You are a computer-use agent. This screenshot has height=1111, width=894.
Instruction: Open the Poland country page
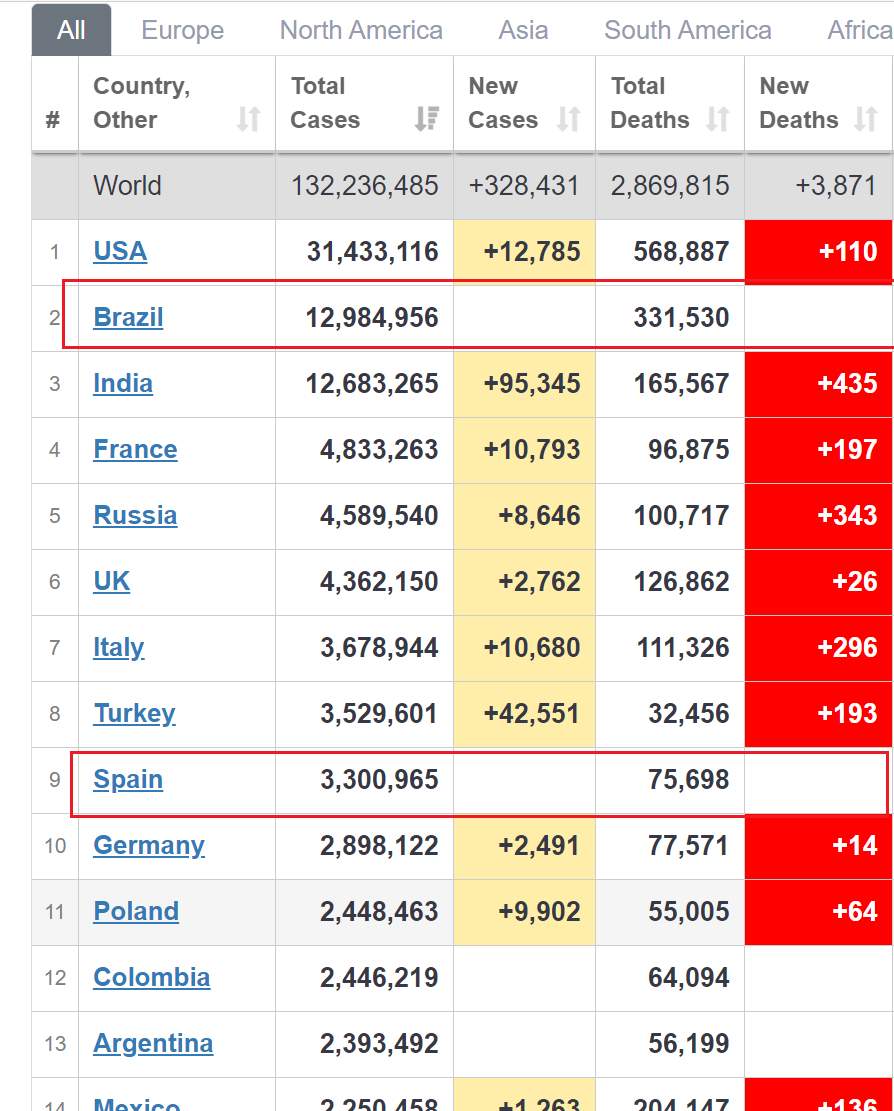pos(135,911)
